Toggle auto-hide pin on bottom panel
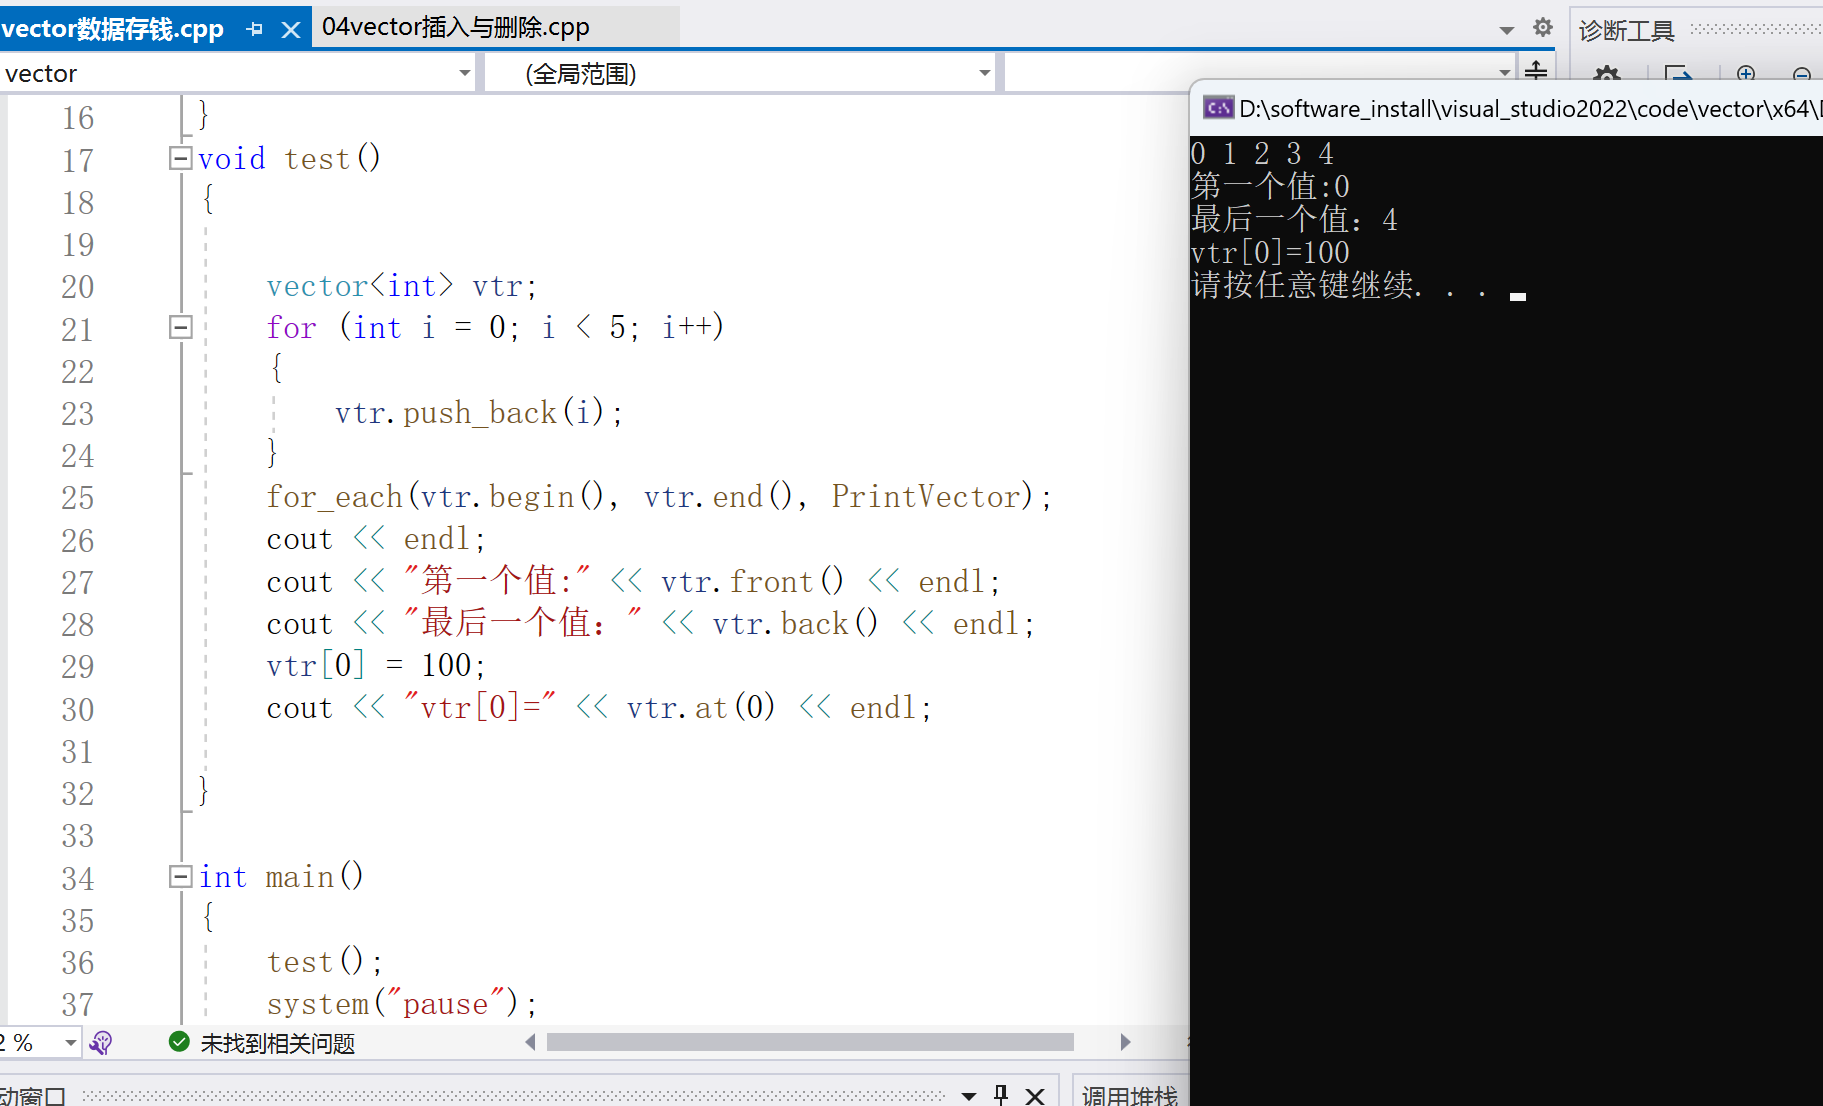This screenshot has width=1823, height=1106. (x=1001, y=1094)
